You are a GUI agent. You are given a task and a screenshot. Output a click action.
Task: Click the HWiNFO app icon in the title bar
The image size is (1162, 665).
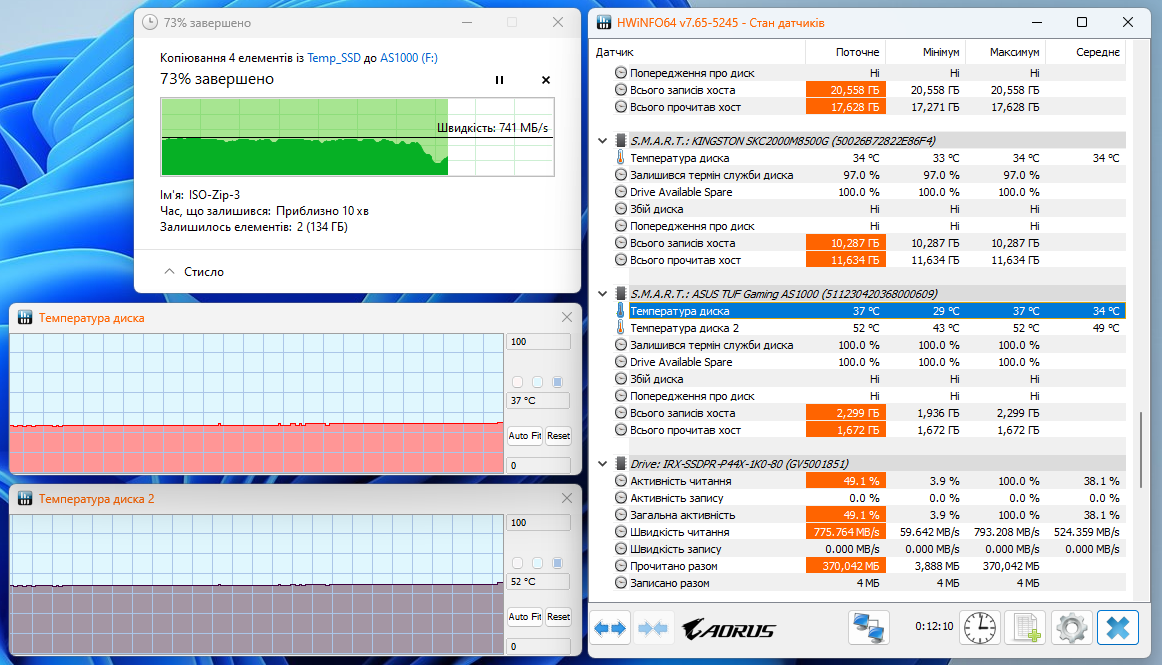pos(604,22)
